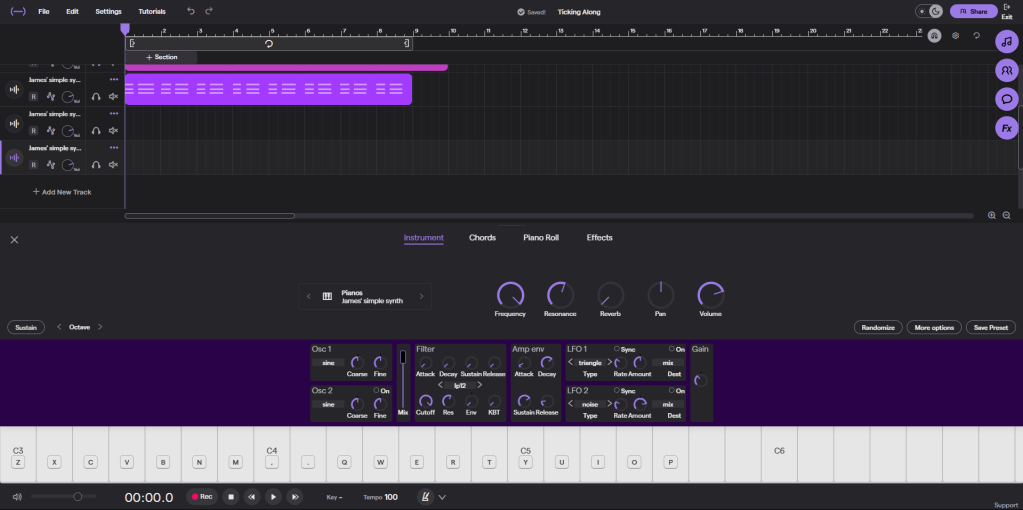Switch to the Piano Roll tab
1023x510 pixels.
[540, 238]
